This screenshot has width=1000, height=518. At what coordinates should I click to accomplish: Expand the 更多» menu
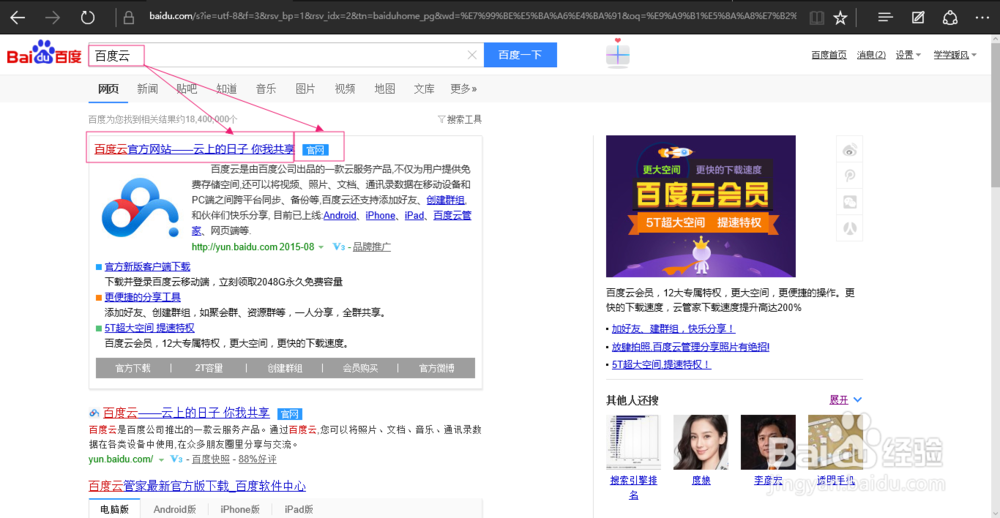(464, 89)
